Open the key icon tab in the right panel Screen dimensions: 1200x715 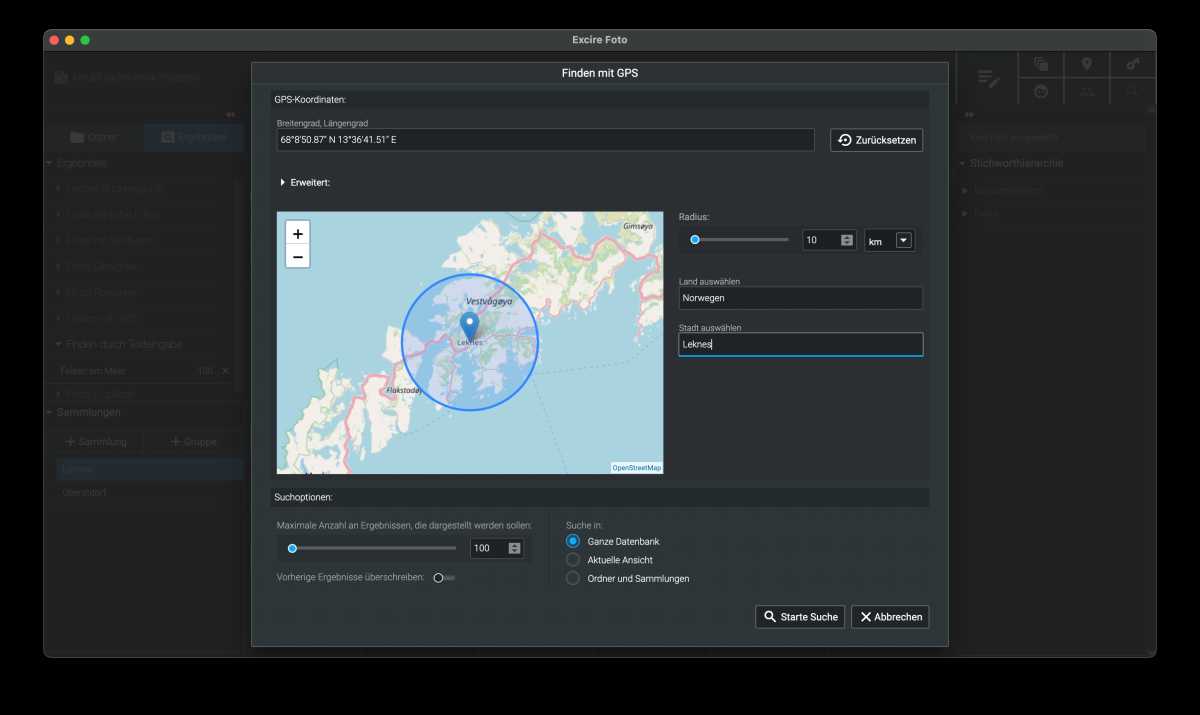pos(1133,64)
